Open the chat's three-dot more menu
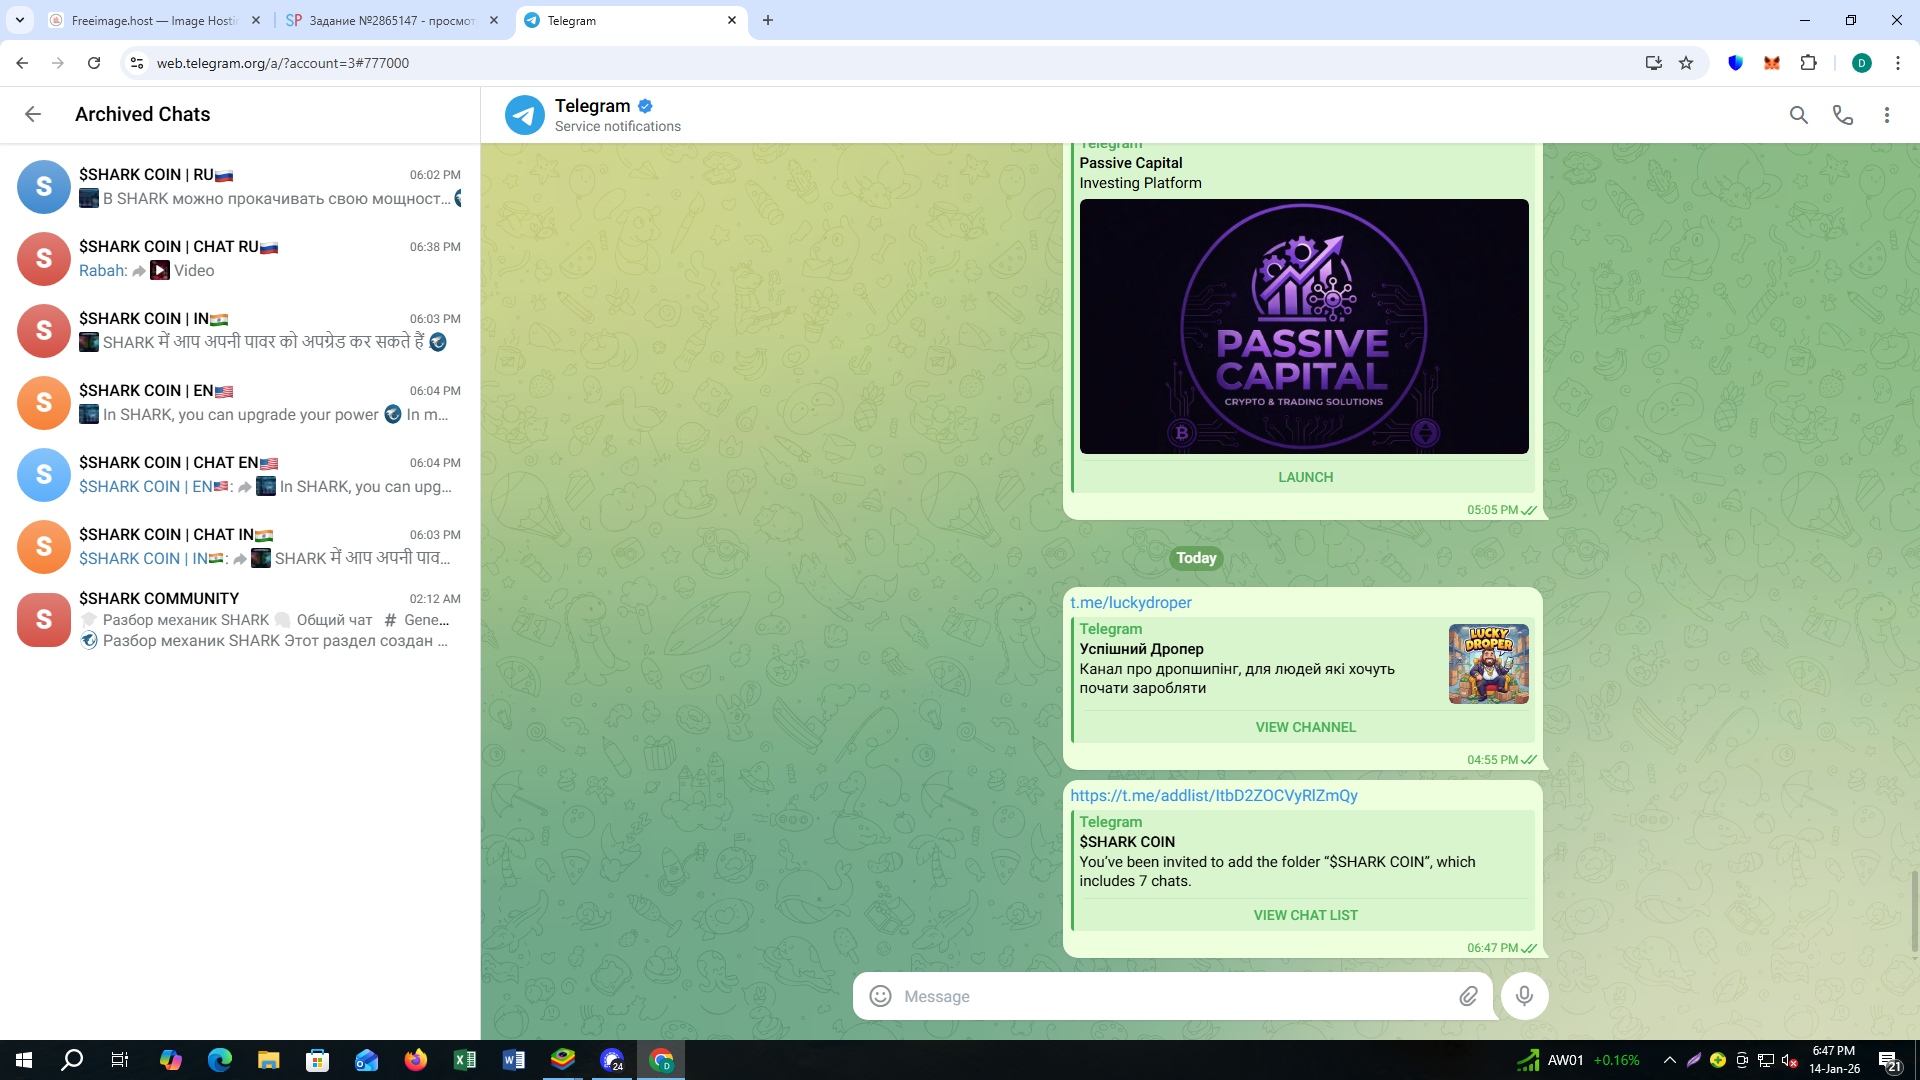 (1886, 115)
